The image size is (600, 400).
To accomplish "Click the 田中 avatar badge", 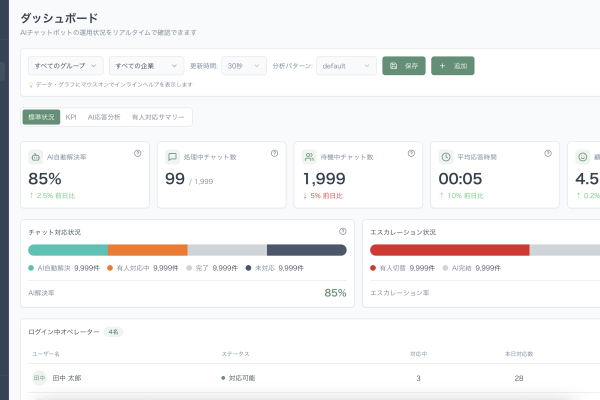I will coord(39,378).
